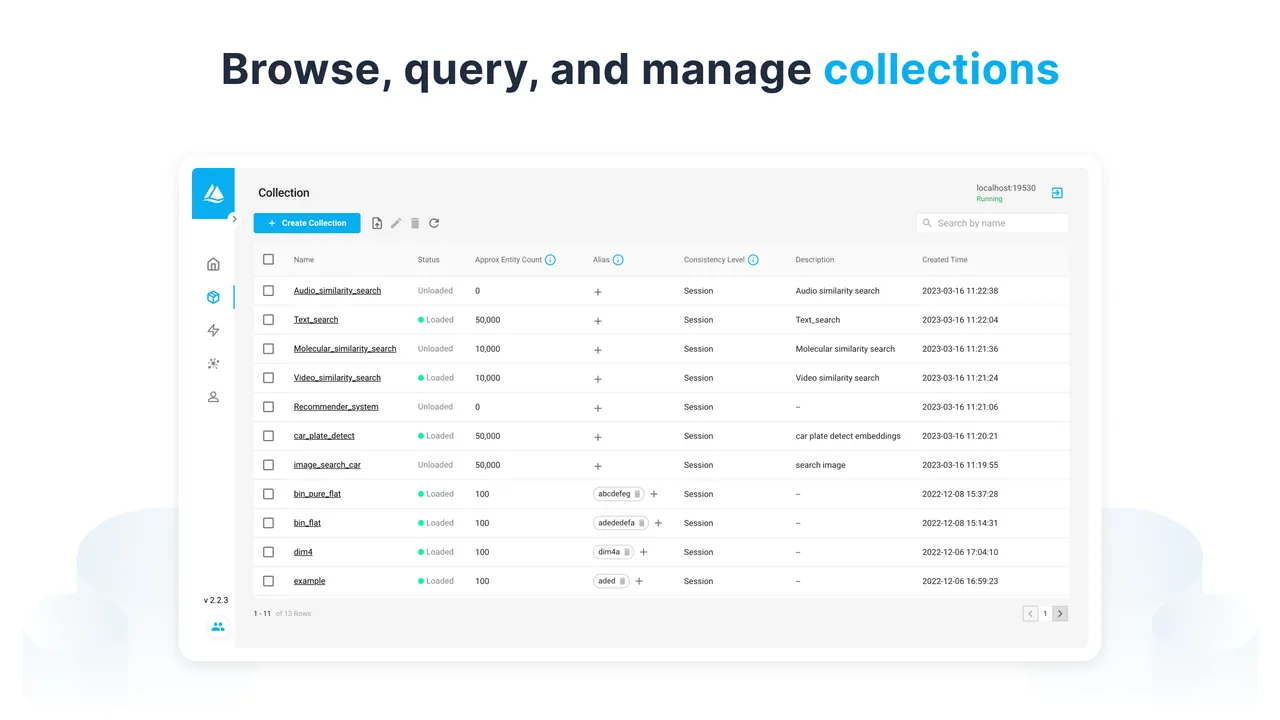Go to previous page with left arrow

click(x=1030, y=614)
